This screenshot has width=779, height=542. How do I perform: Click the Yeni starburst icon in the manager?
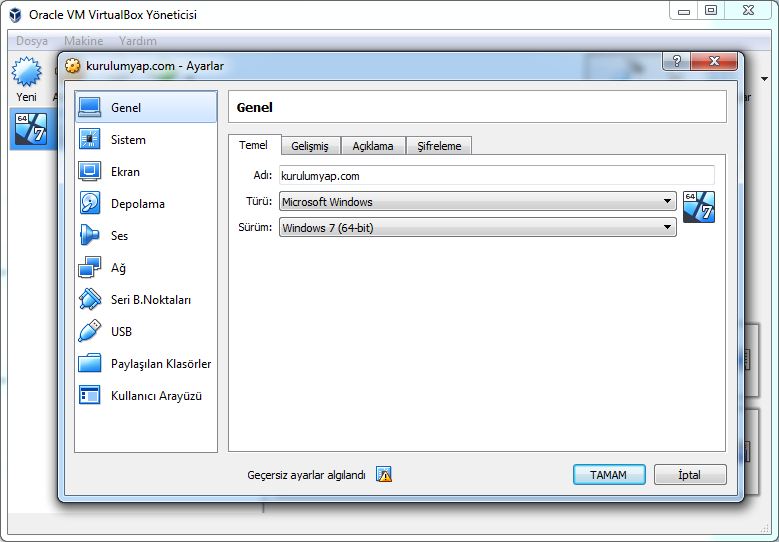27,72
